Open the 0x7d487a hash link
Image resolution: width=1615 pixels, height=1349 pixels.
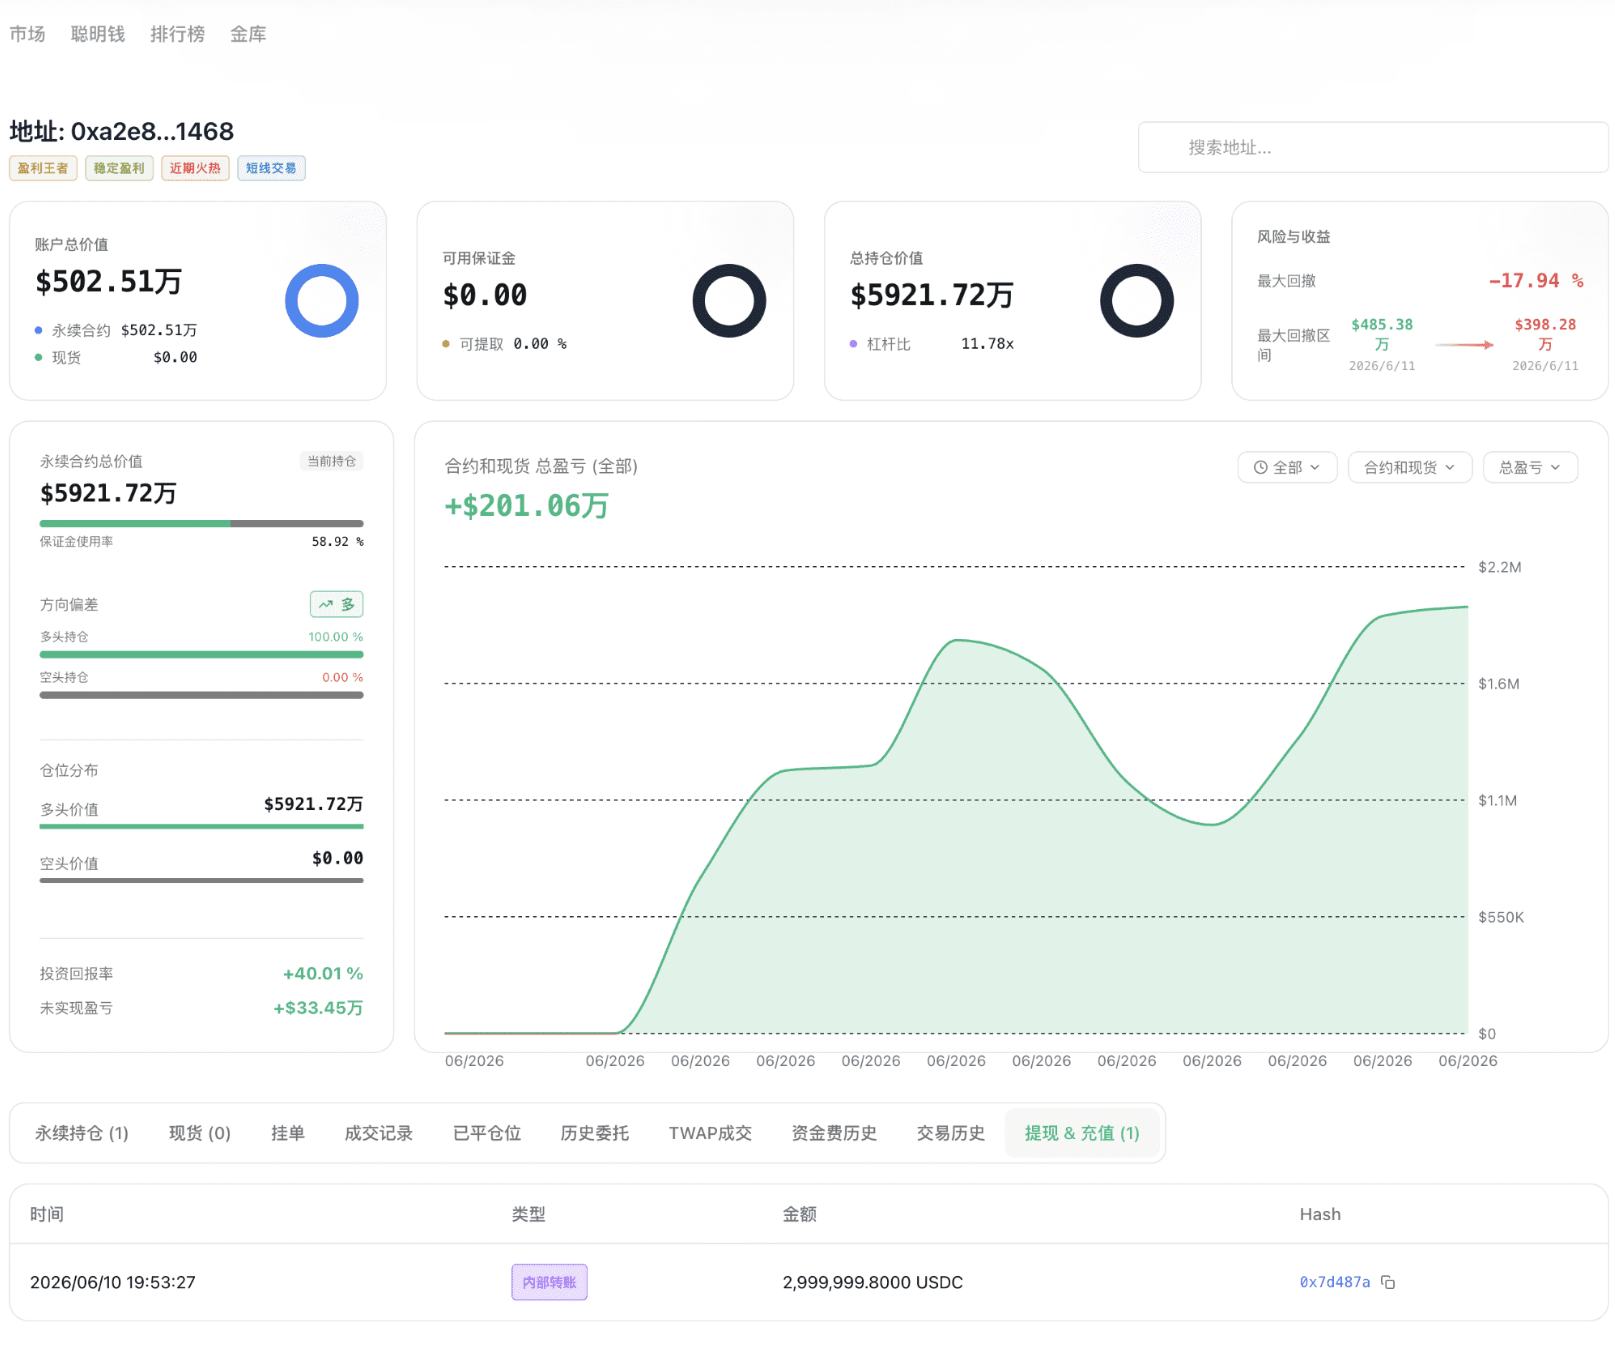click(1335, 1282)
